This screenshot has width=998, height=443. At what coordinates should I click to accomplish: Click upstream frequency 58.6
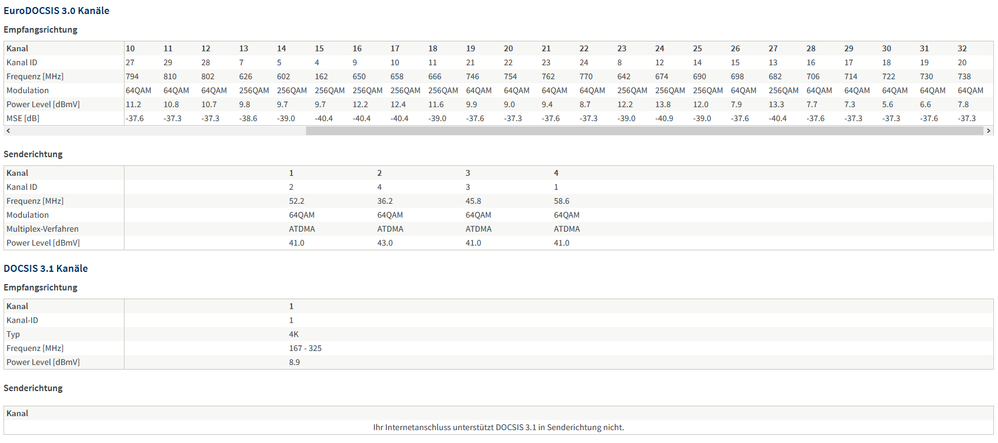click(561, 201)
